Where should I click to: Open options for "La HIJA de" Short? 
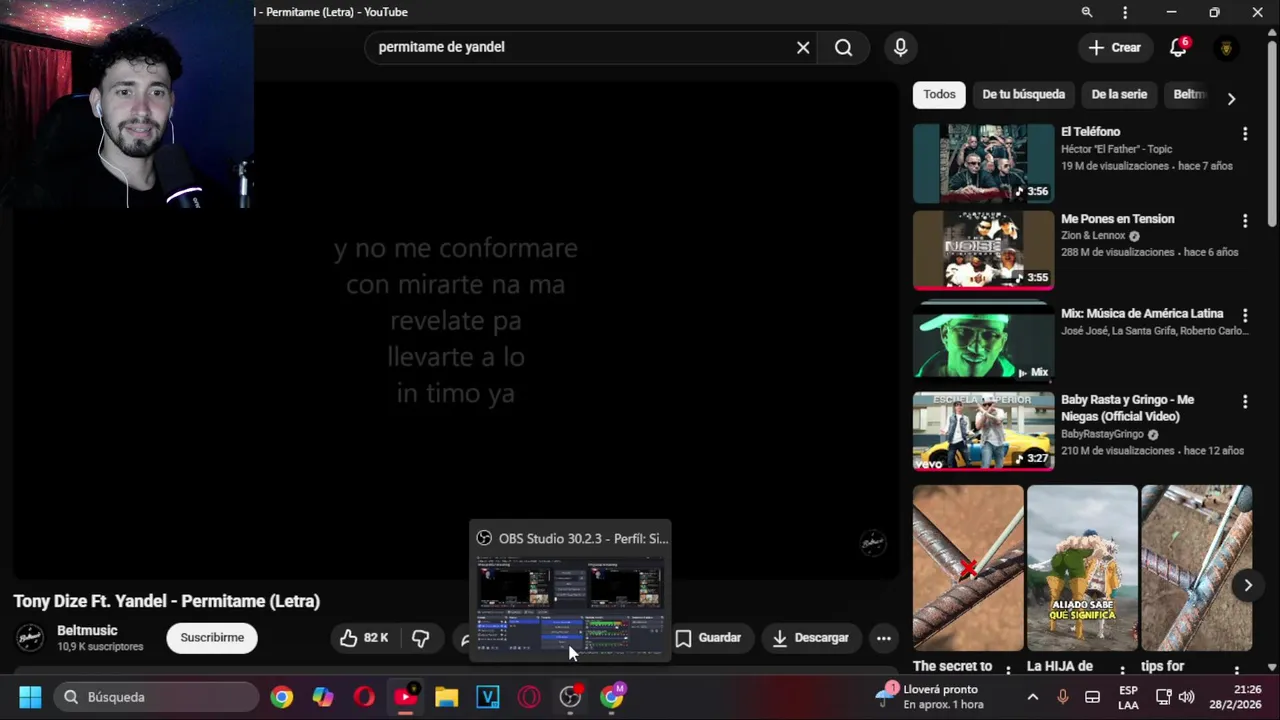(1122, 669)
